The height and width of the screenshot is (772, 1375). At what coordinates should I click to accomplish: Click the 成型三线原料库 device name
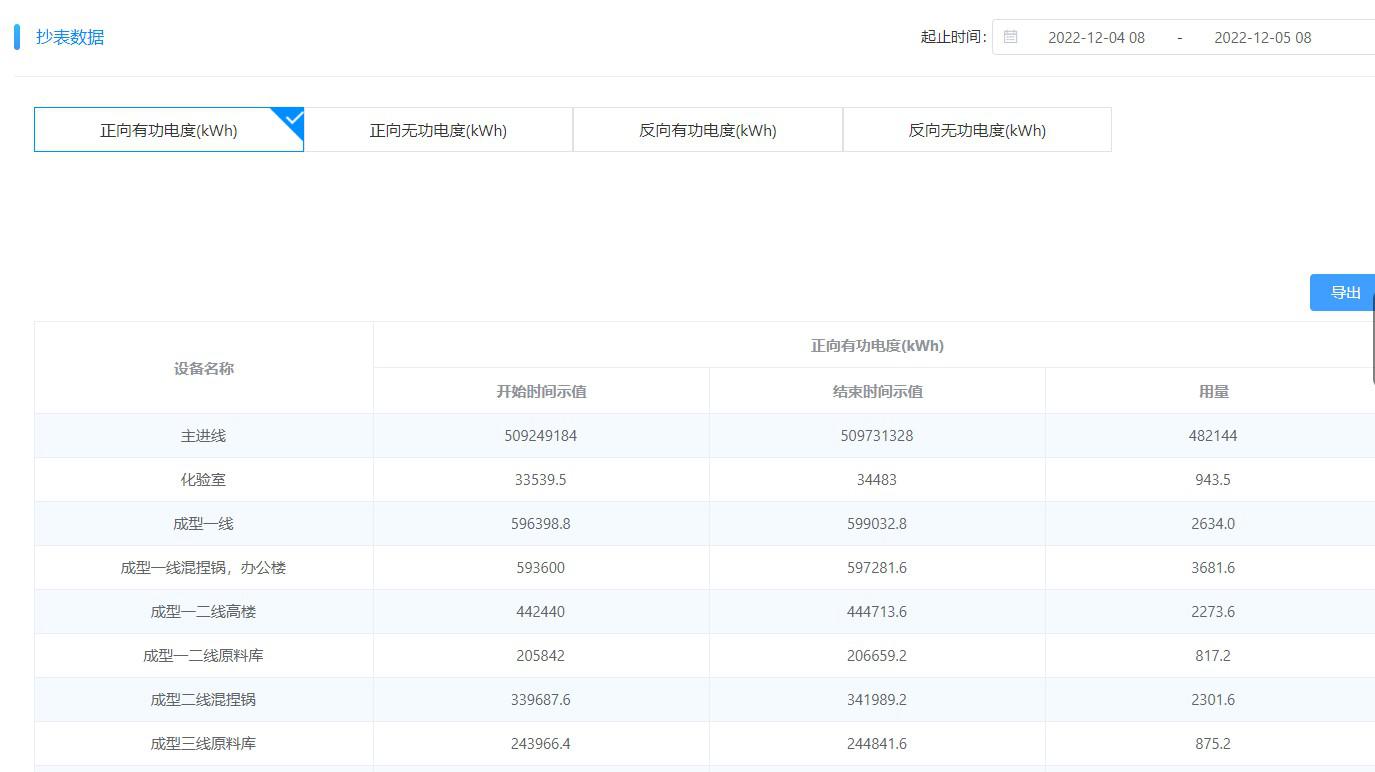tap(204, 744)
